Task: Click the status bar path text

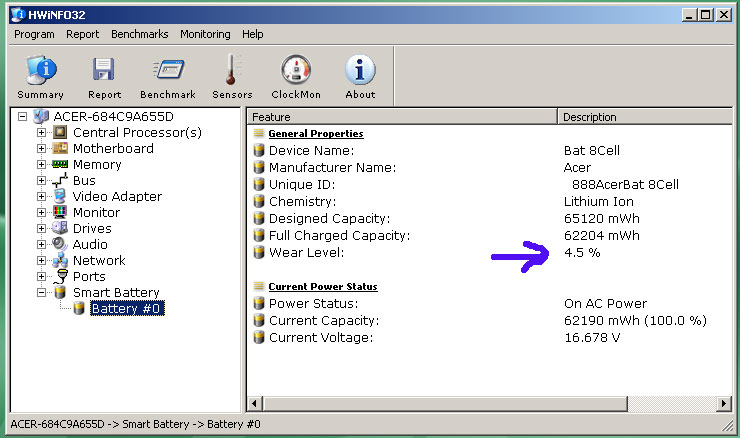Action: [x=135, y=424]
